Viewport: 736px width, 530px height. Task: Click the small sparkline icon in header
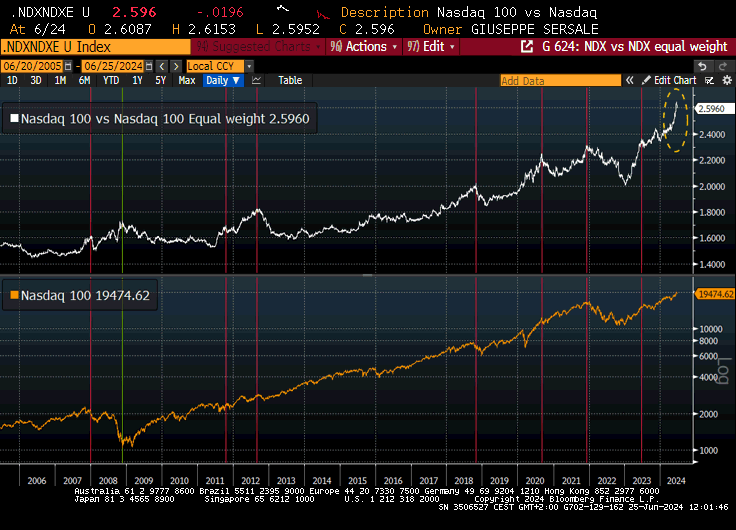click(x=283, y=8)
